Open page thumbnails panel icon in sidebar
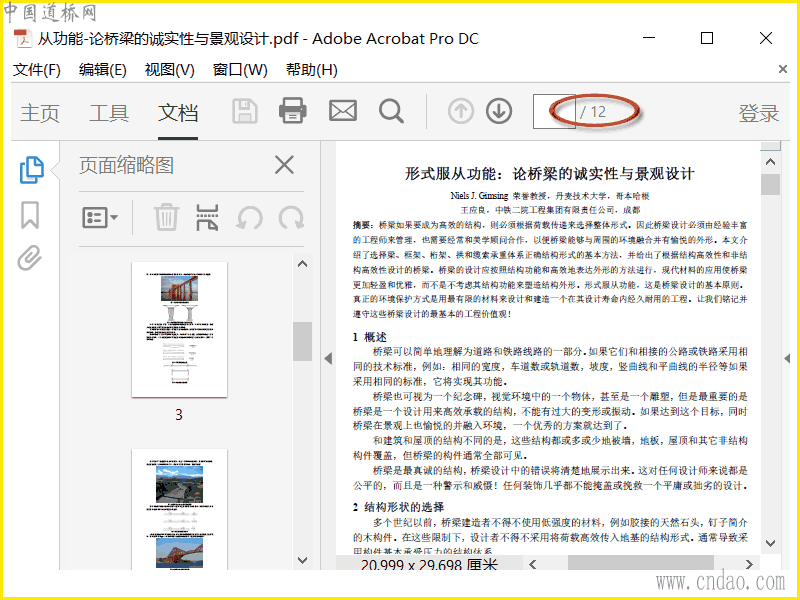 [x=31, y=170]
